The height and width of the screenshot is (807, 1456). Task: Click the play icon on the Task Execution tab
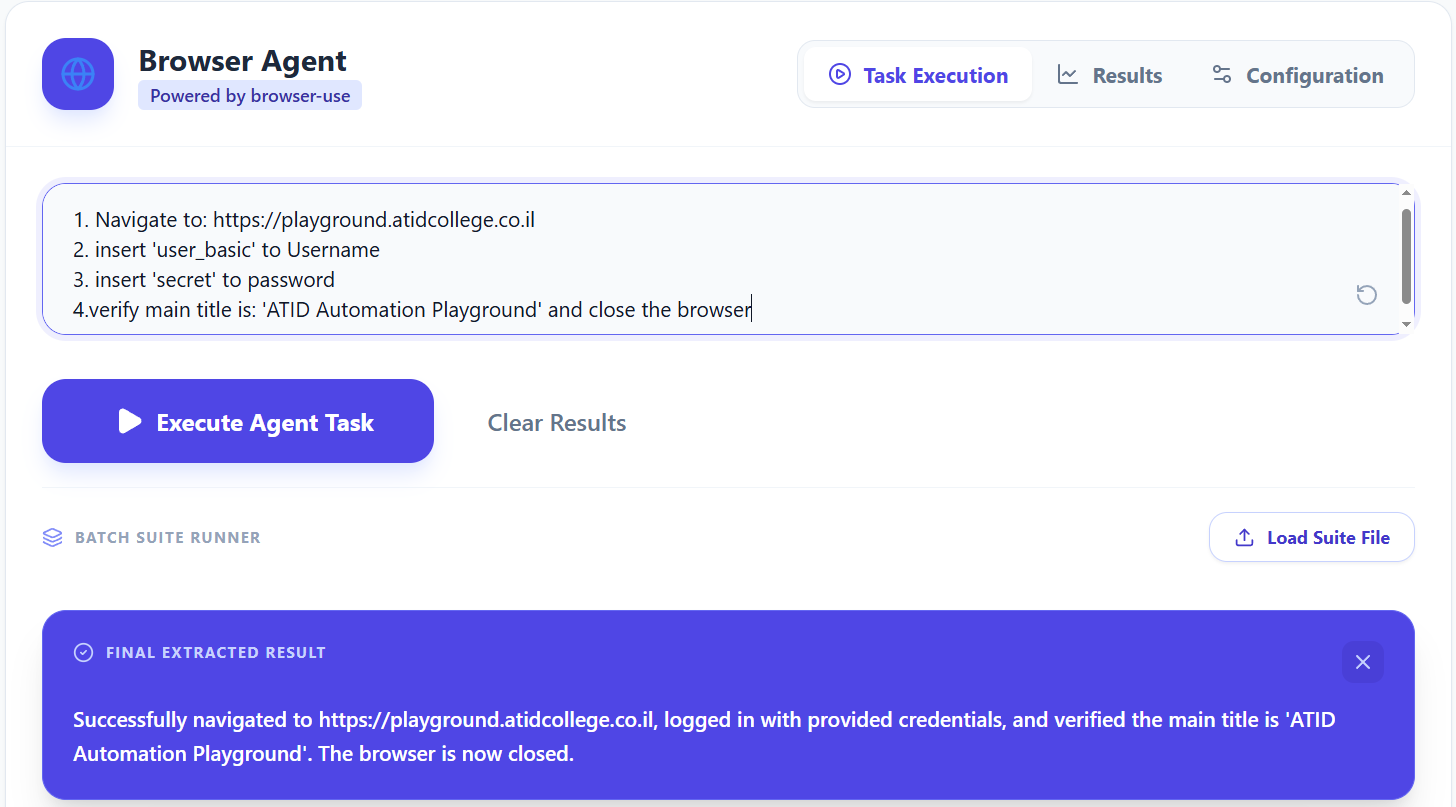pyautogui.click(x=839, y=75)
